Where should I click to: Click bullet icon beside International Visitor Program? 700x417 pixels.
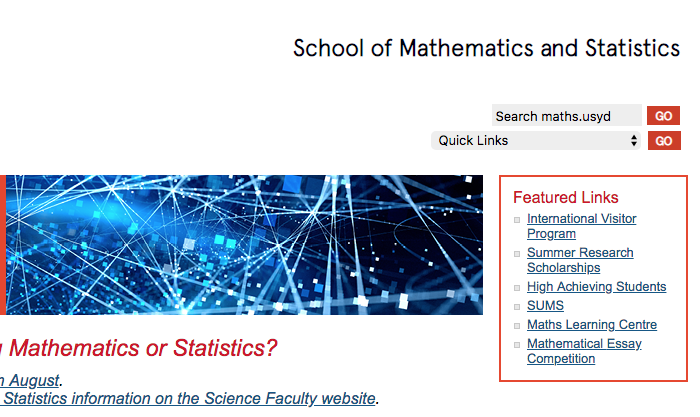(x=517, y=220)
